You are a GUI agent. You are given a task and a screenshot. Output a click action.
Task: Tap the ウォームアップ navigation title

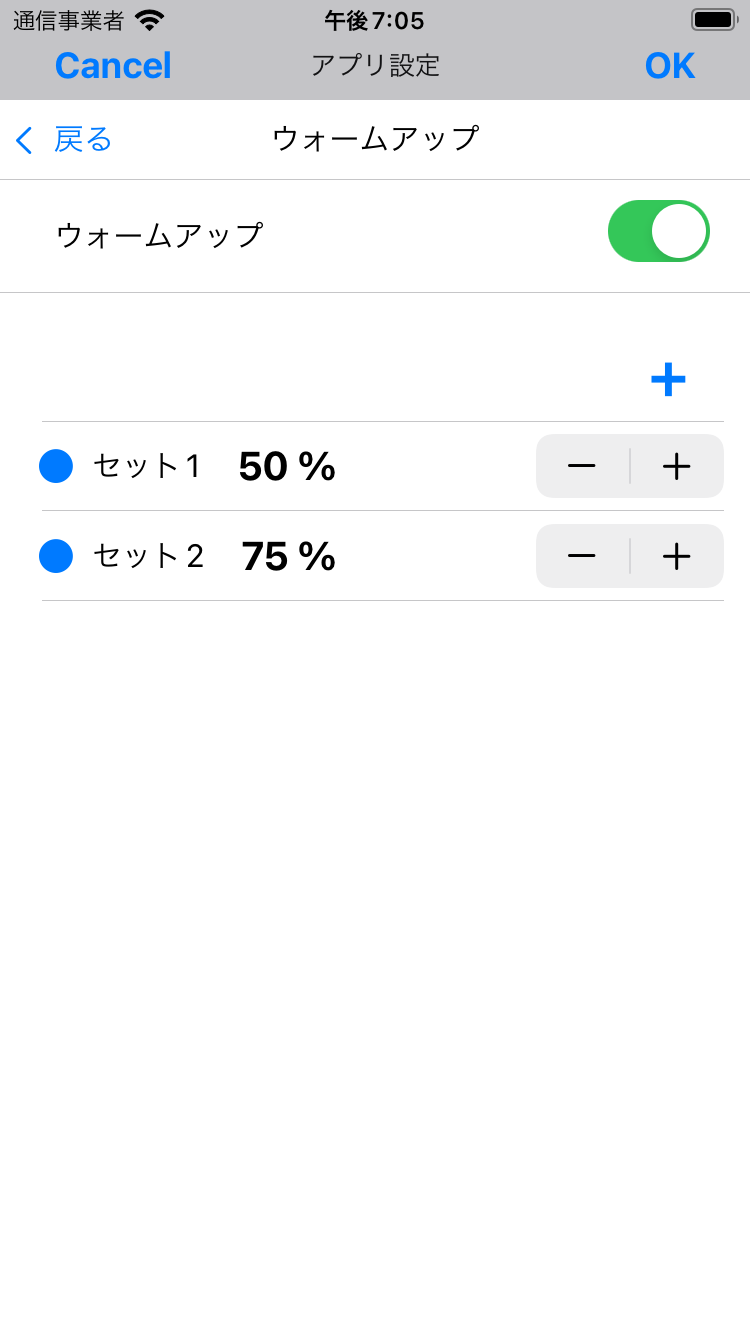375,139
